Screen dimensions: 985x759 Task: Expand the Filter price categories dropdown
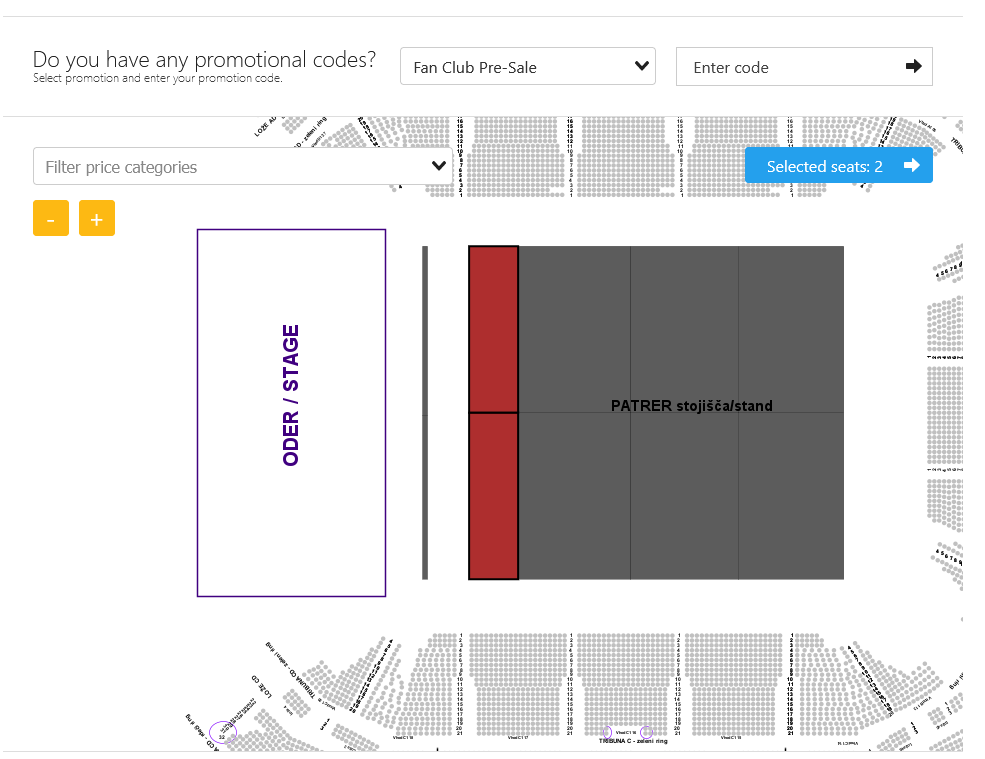[x=240, y=167]
